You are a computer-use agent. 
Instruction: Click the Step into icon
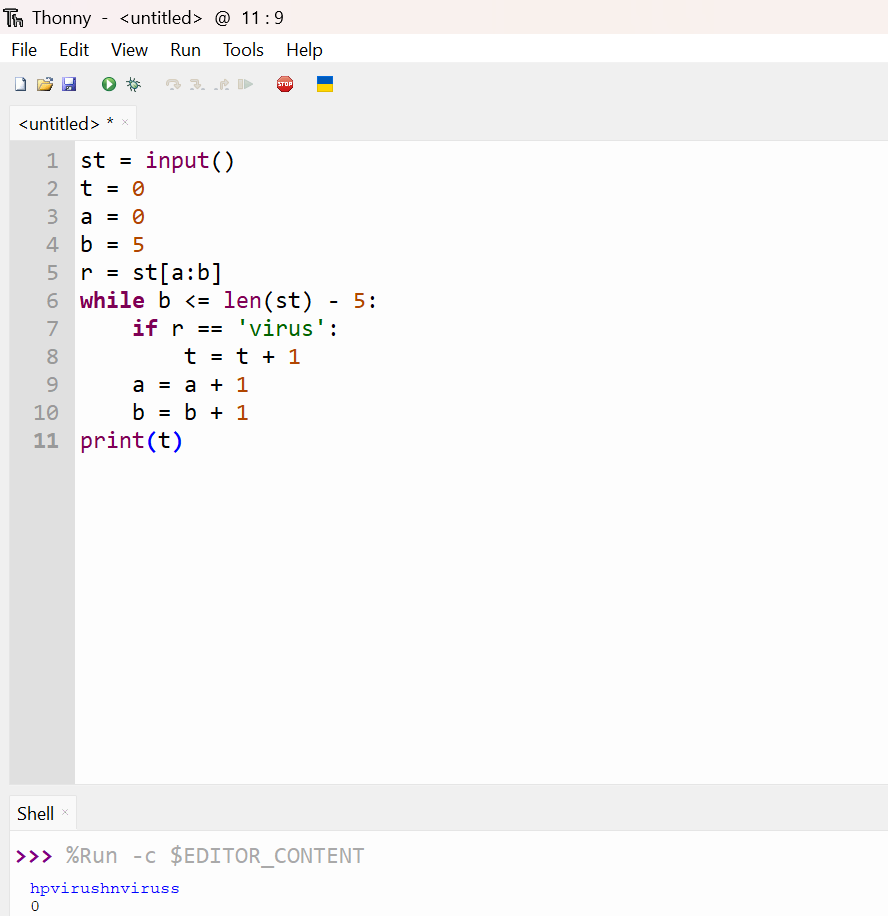click(x=197, y=85)
